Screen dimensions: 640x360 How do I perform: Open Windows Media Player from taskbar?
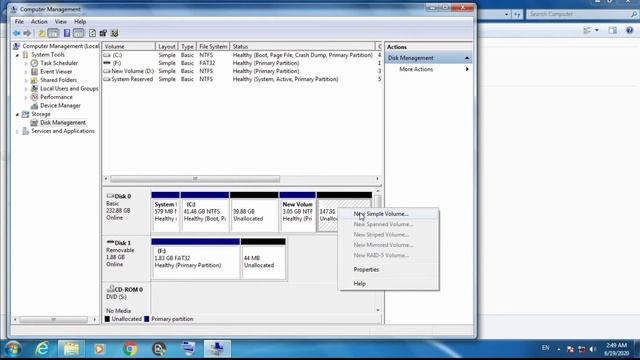[99, 349]
